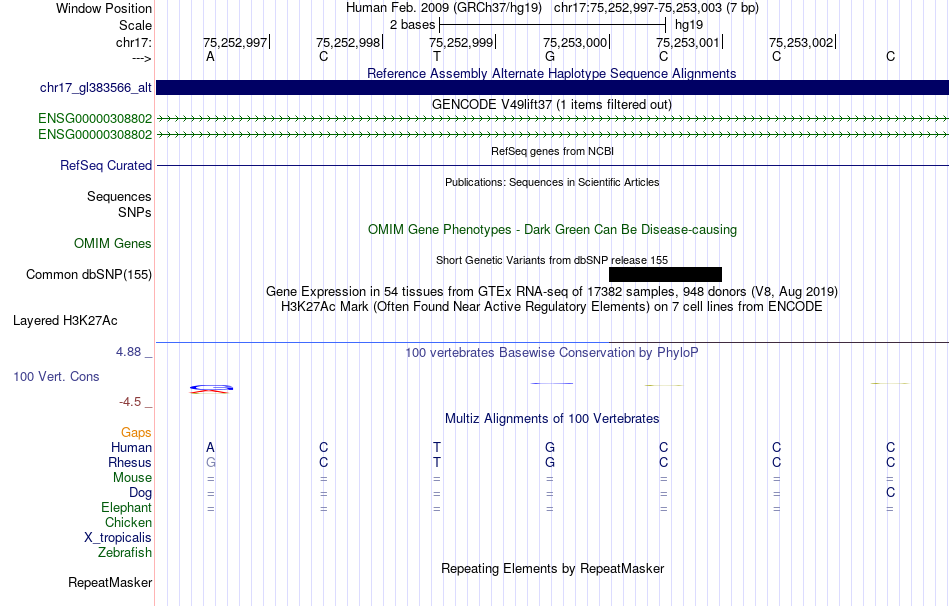Open the RefSeq Curated track label
The height and width of the screenshot is (606, 950).
tap(106, 165)
